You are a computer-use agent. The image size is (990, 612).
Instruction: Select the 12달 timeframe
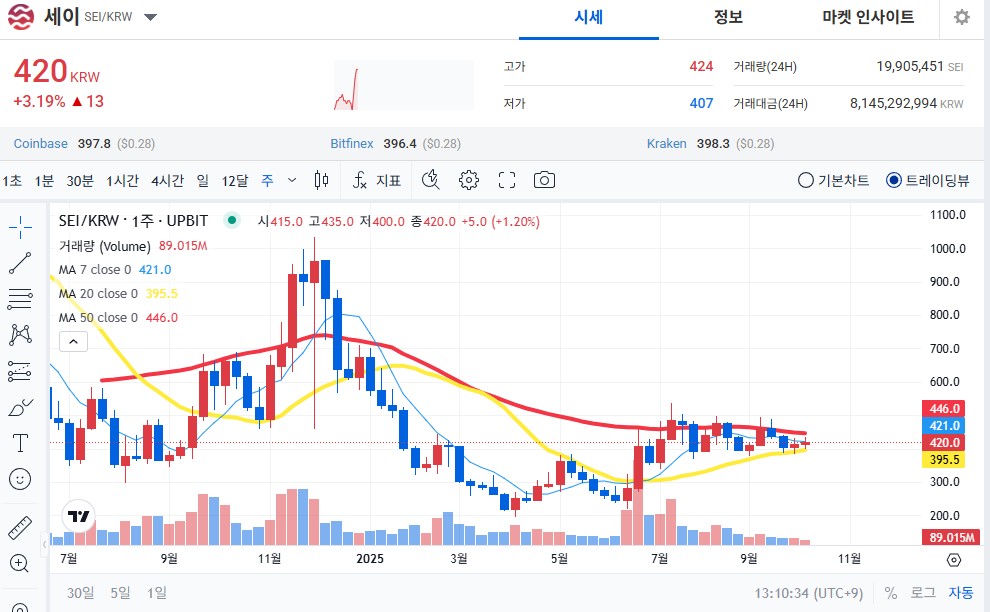(x=235, y=181)
